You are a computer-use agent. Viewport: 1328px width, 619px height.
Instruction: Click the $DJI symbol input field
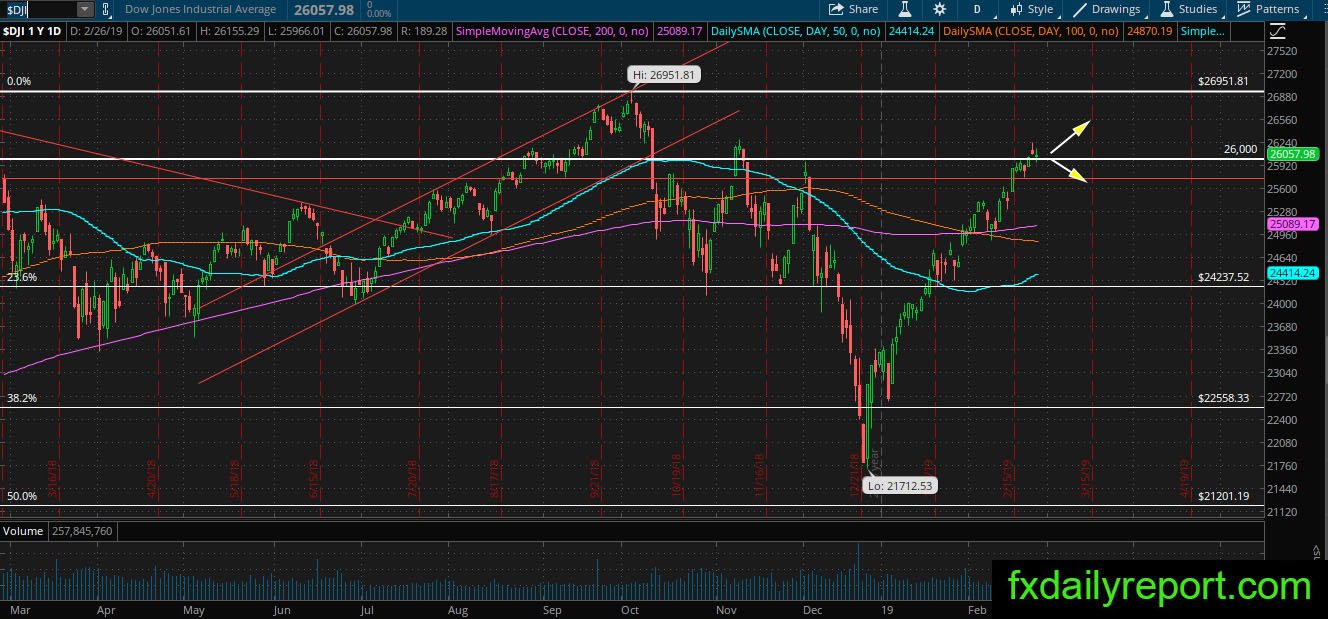click(38, 9)
